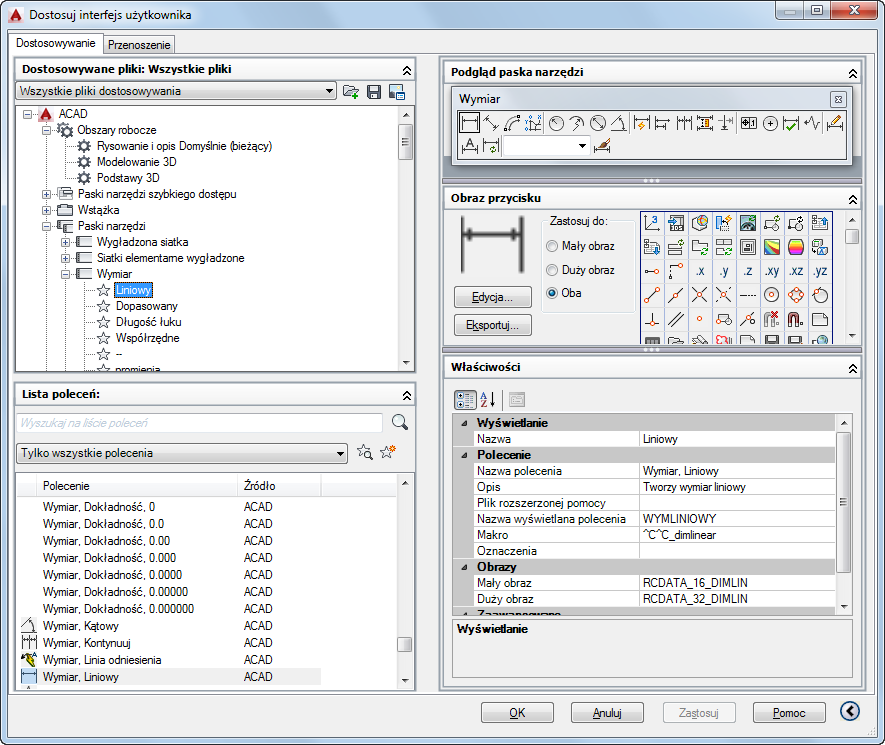Select the Dimension Edit pencil icon
The width and height of the screenshot is (885, 745).
pyautogui.click(x=835, y=123)
